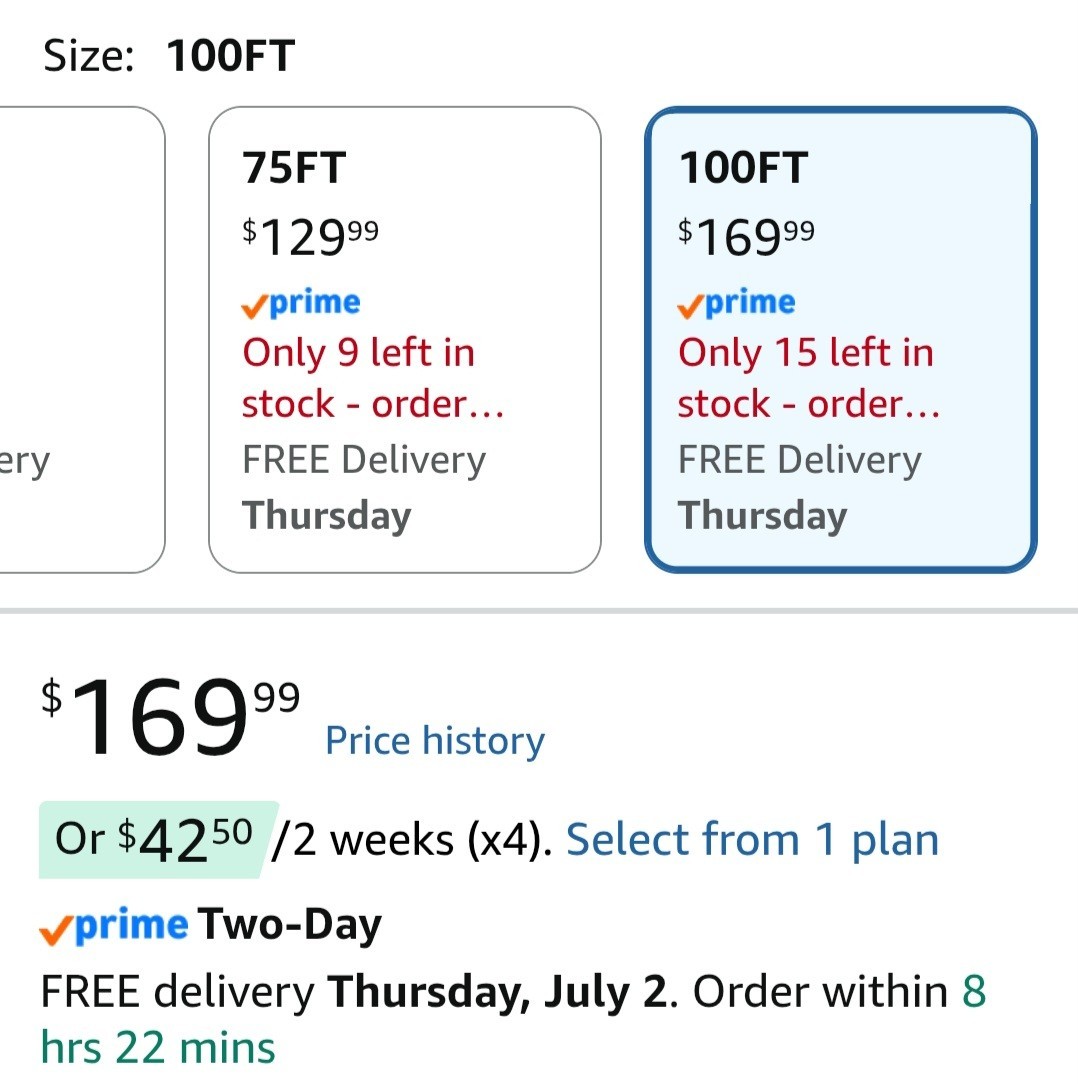Click the $129.99 price in 75FT card
The width and height of the screenshot is (1078, 1084).
coord(310,236)
